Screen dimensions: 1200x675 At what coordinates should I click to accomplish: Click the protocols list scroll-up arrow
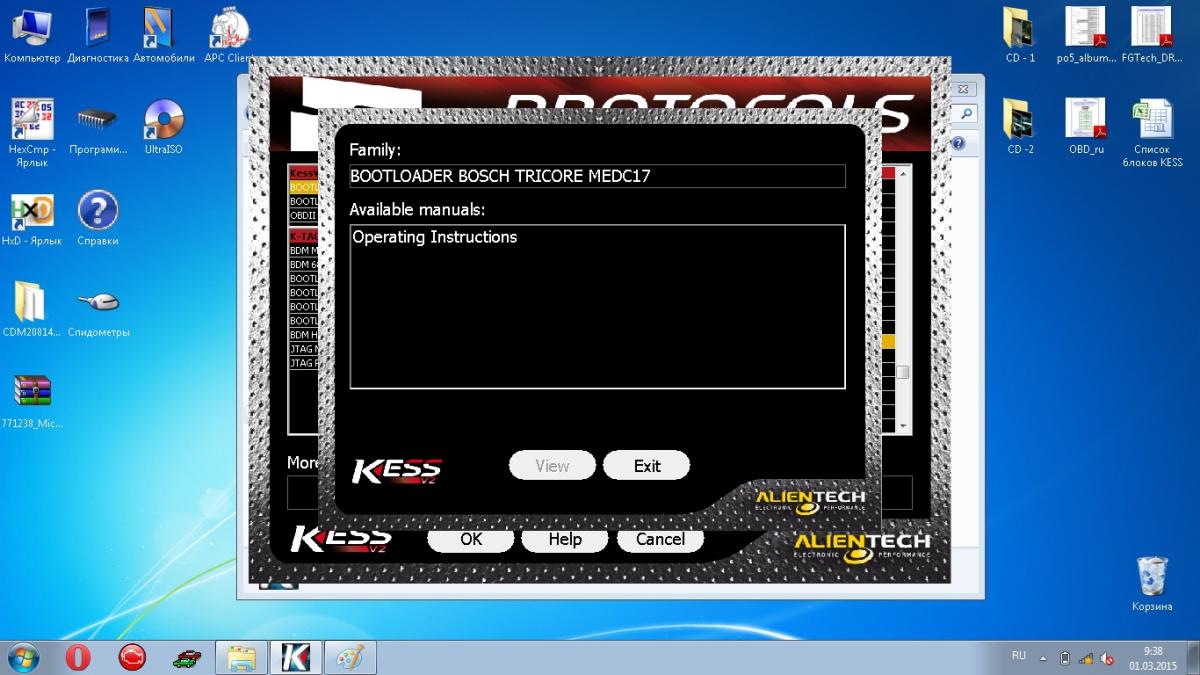click(903, 174)
